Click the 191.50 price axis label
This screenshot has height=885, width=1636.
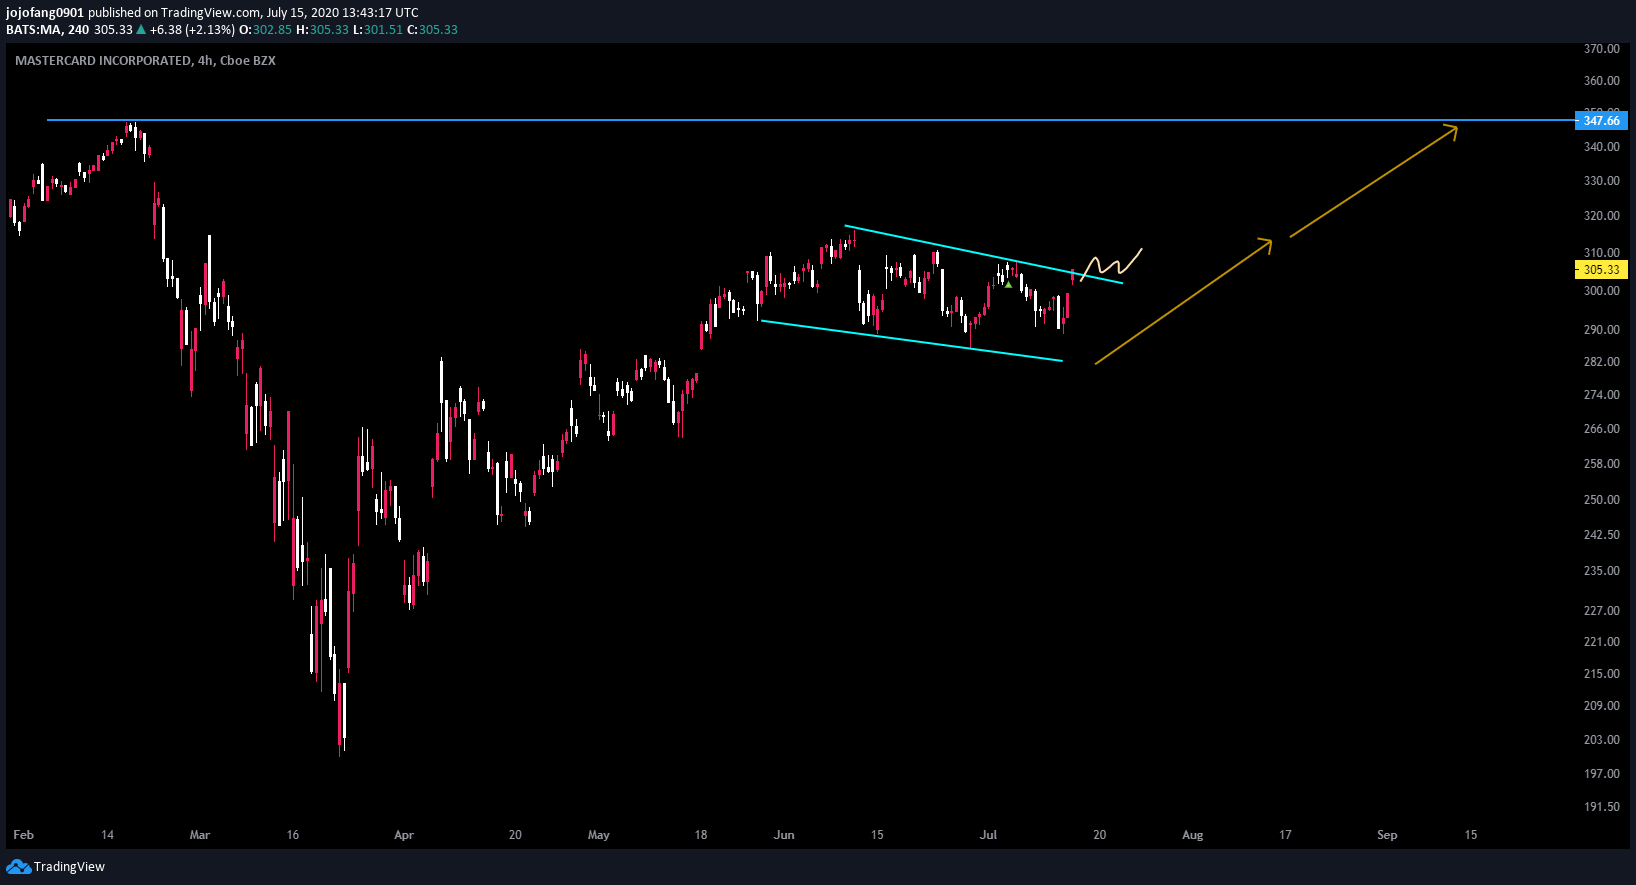pyautogui.click(x=1601, y=806)
